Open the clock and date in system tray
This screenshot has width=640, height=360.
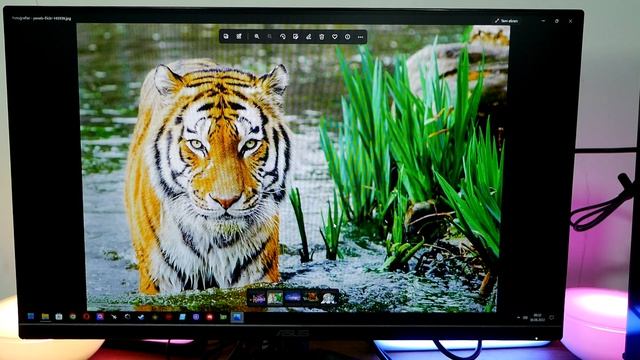[538, 318]
